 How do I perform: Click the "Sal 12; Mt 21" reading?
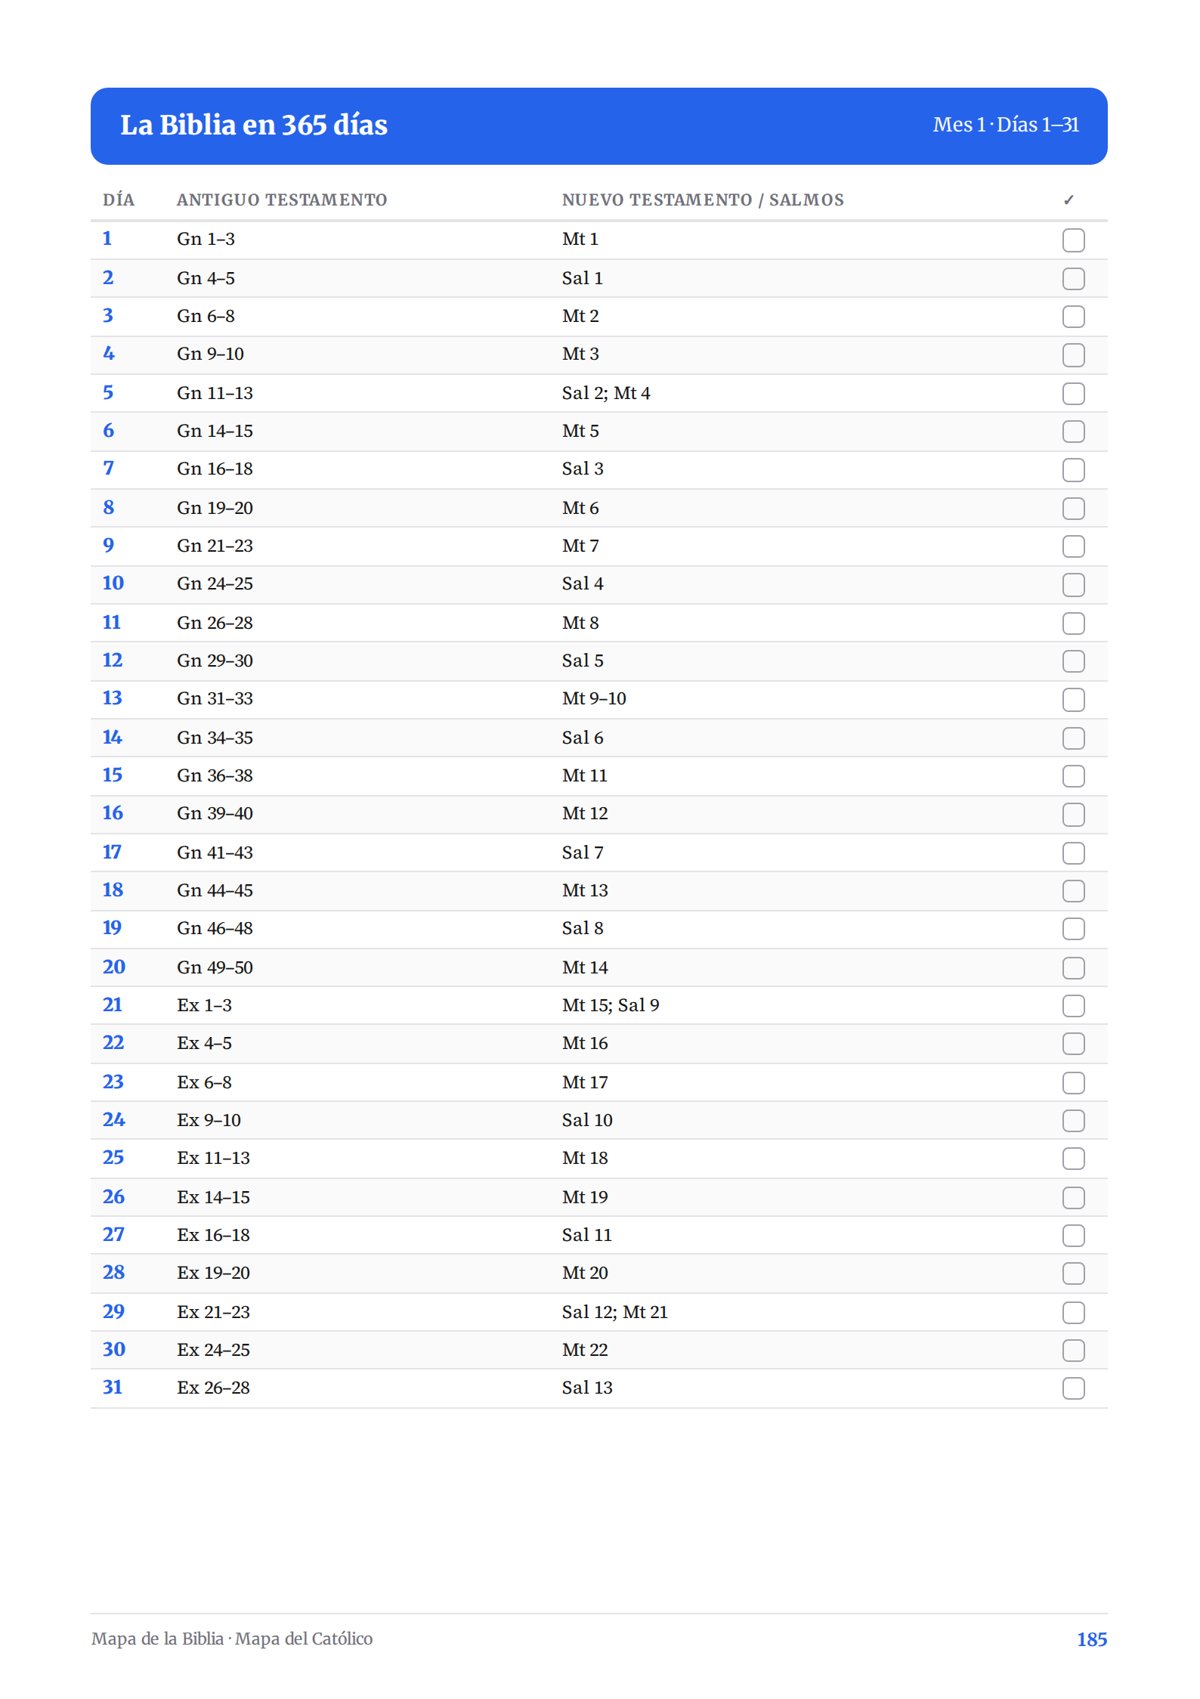(x=615, y=1312)
